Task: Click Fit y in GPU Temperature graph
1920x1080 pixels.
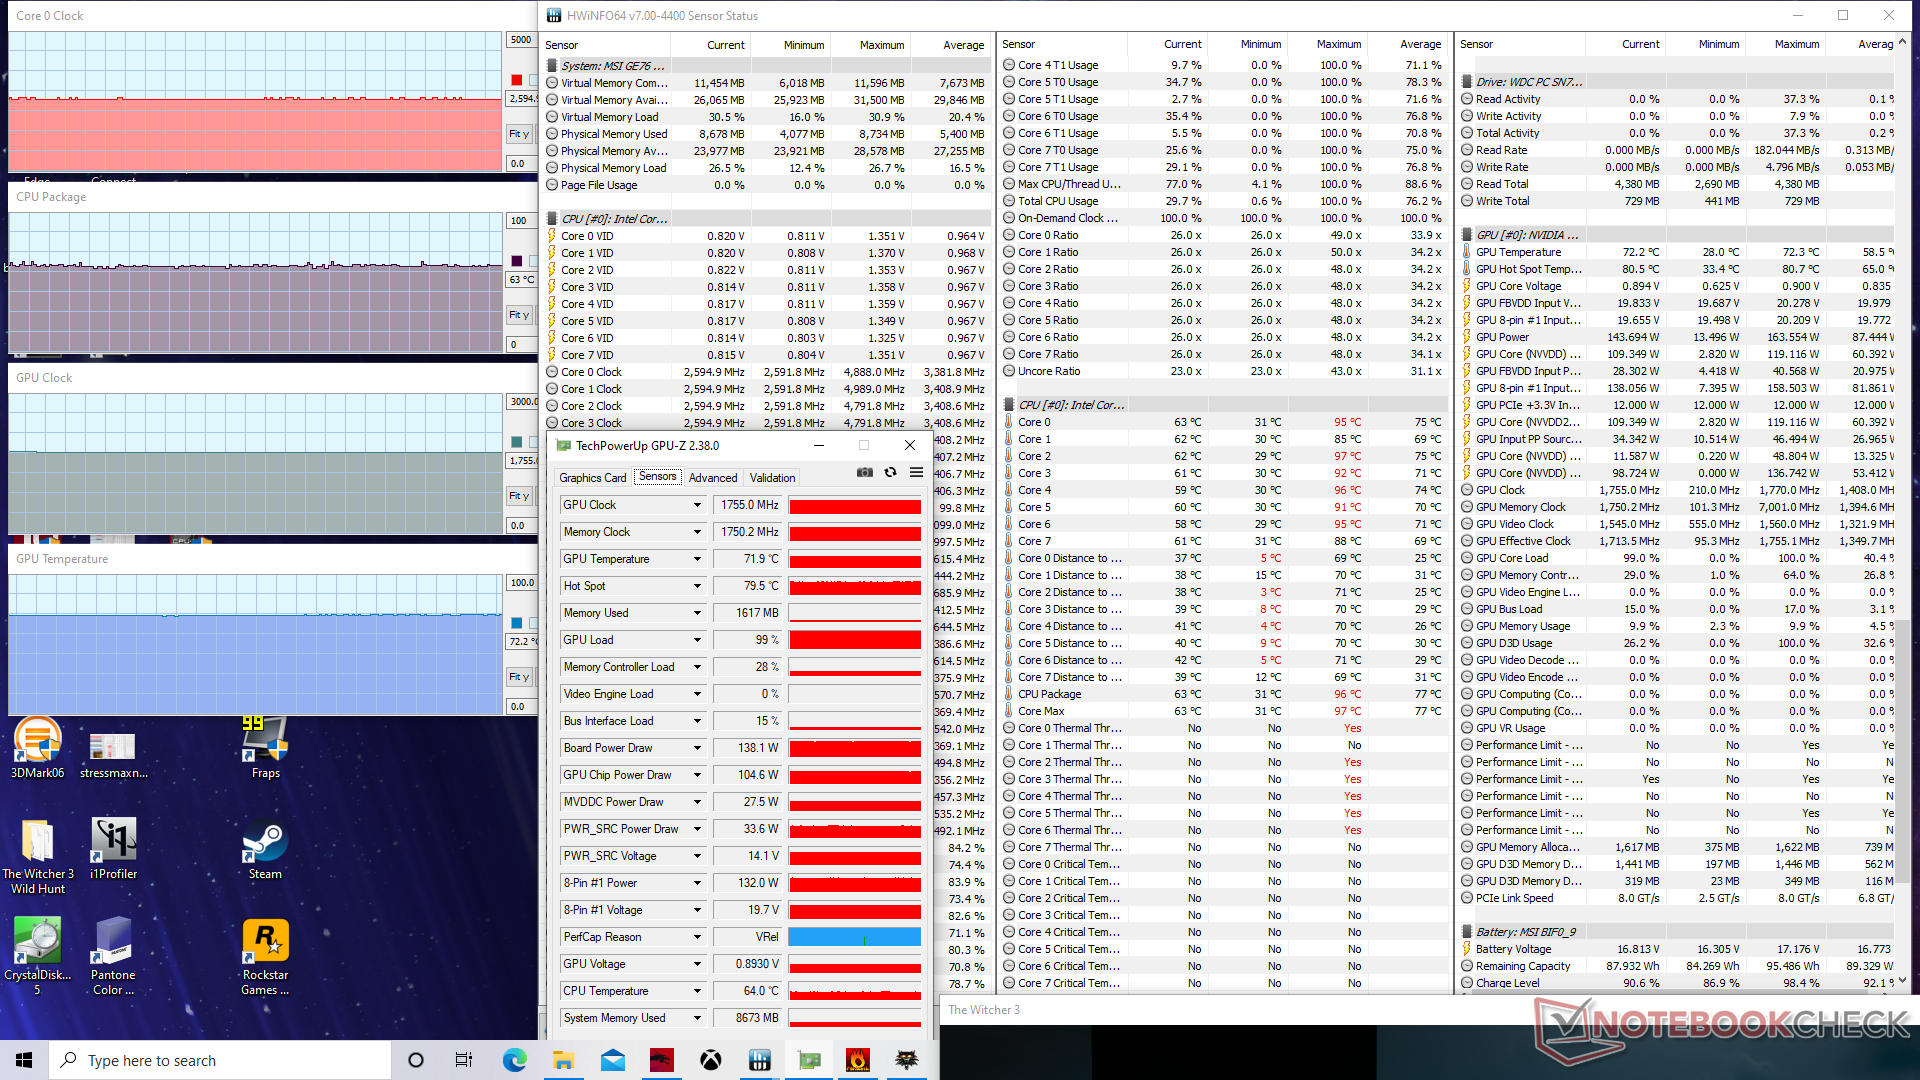Action: coord(519,677)
